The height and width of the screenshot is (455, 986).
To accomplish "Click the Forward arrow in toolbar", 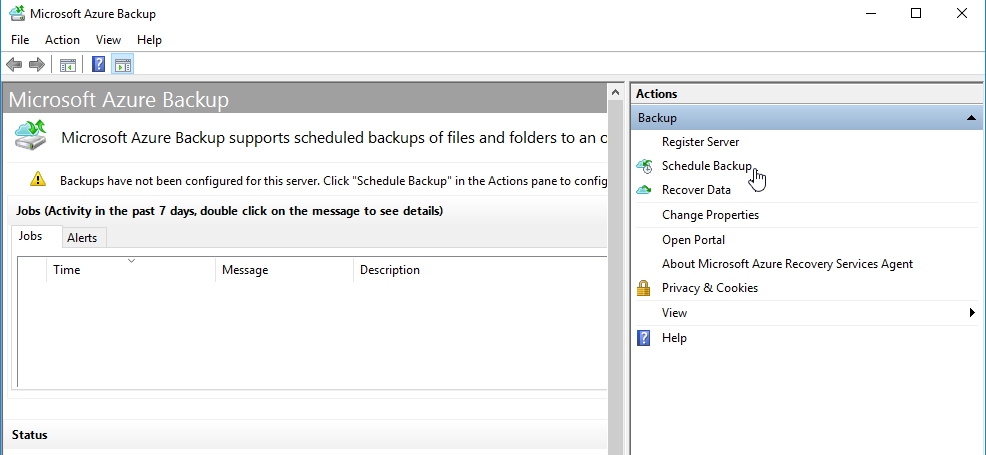I will (37, 65).
